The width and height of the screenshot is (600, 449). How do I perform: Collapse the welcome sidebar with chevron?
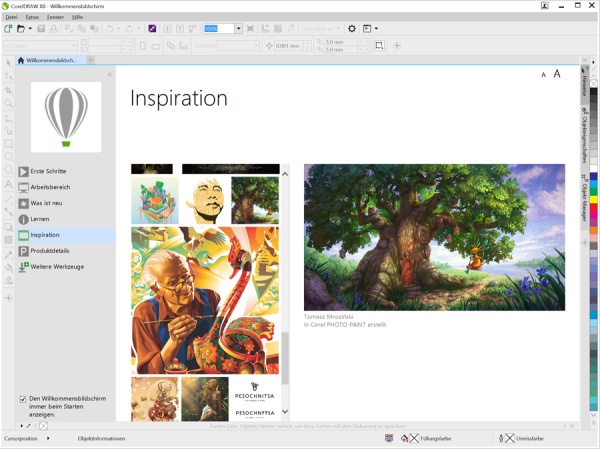click(110, 74)
